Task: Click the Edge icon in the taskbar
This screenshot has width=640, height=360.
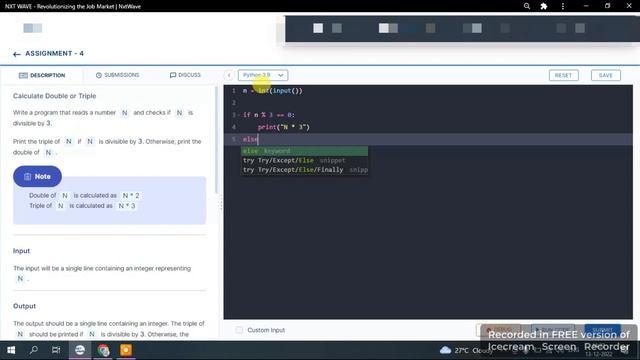Action: pyautogui.click(x=80, y=350)
